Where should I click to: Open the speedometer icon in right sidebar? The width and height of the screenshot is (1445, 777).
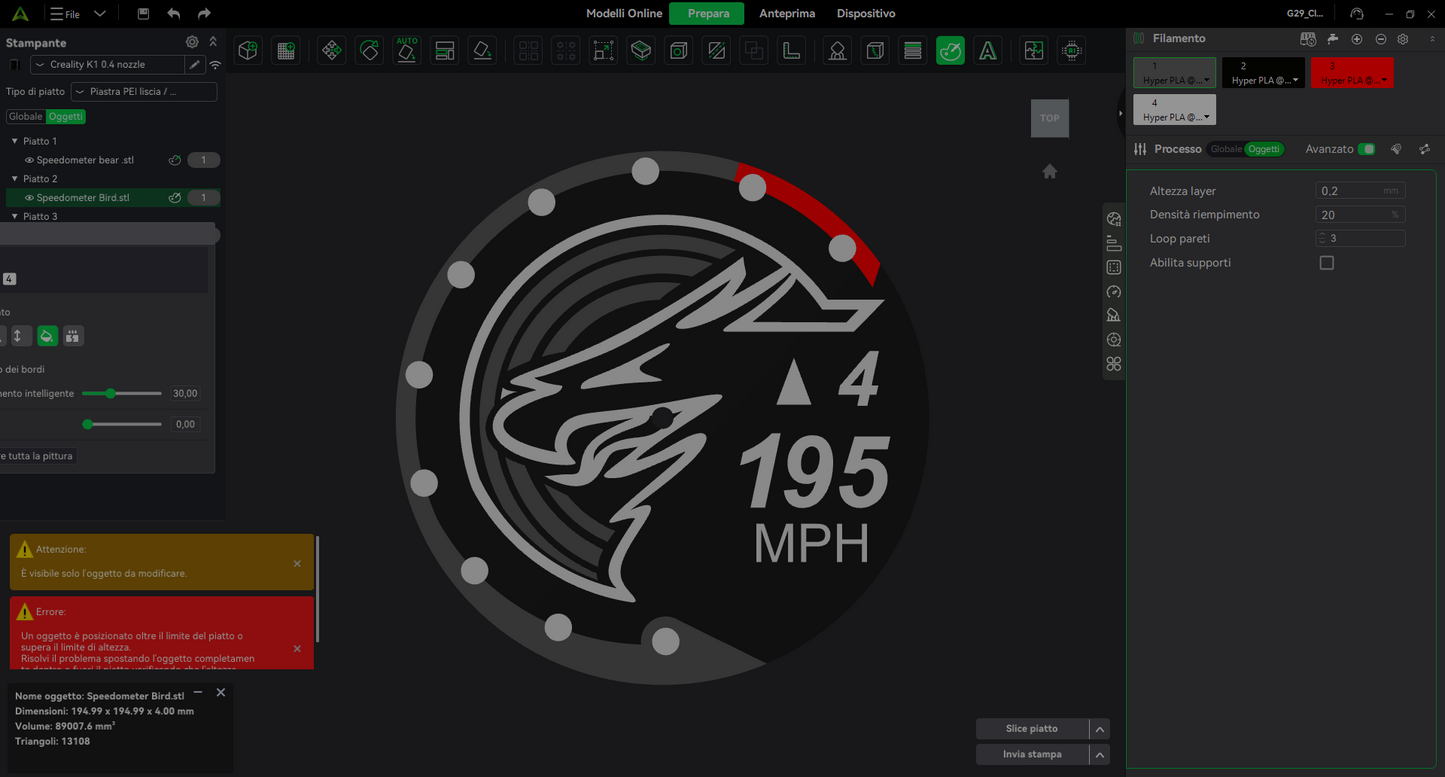point(1114,291)
